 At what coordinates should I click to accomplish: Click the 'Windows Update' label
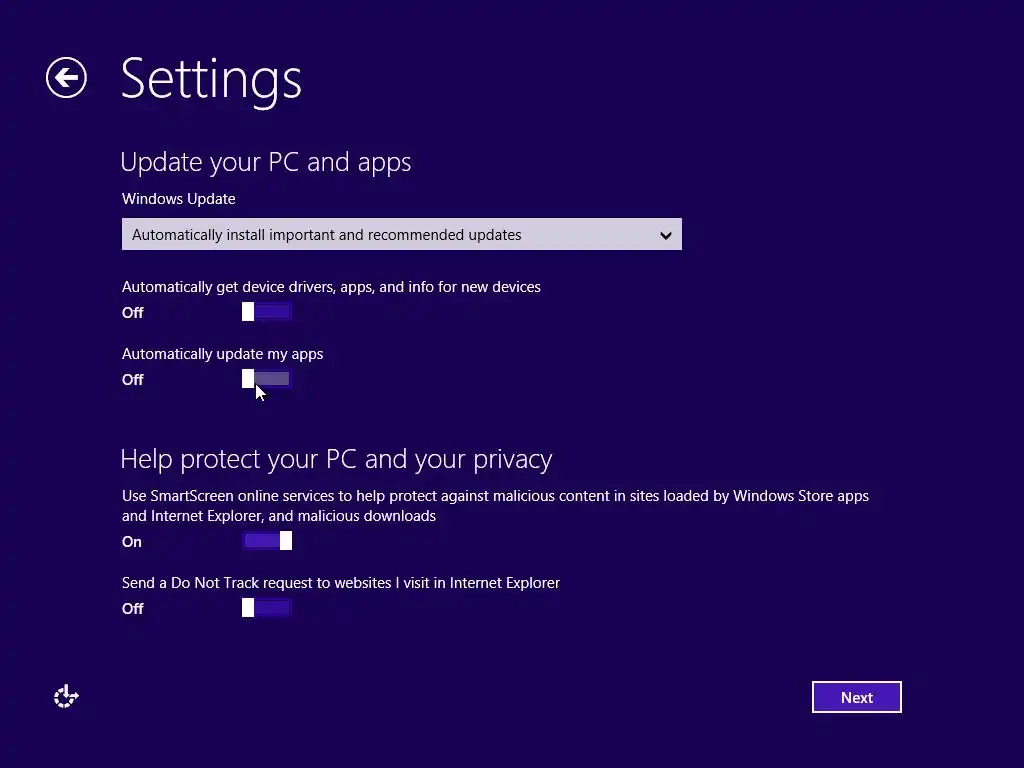[178, 199]
